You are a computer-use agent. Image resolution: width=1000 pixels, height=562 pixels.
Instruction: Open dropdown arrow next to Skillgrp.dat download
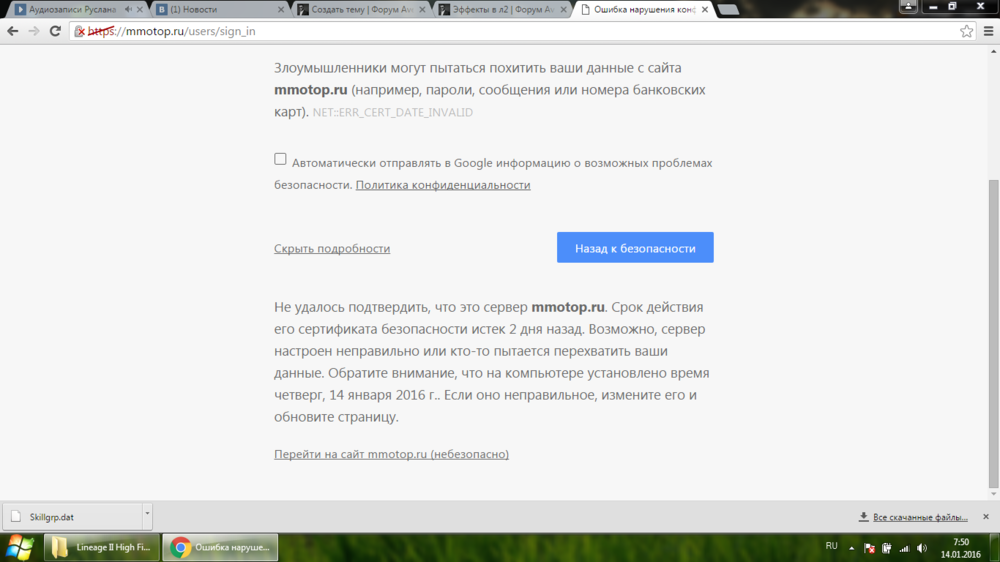(x=147, y=514)
